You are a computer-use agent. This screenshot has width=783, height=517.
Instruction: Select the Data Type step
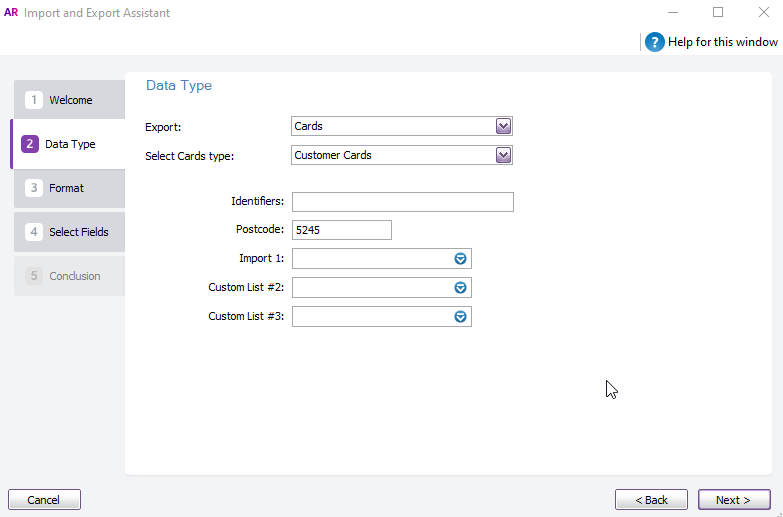pos(70,144)
